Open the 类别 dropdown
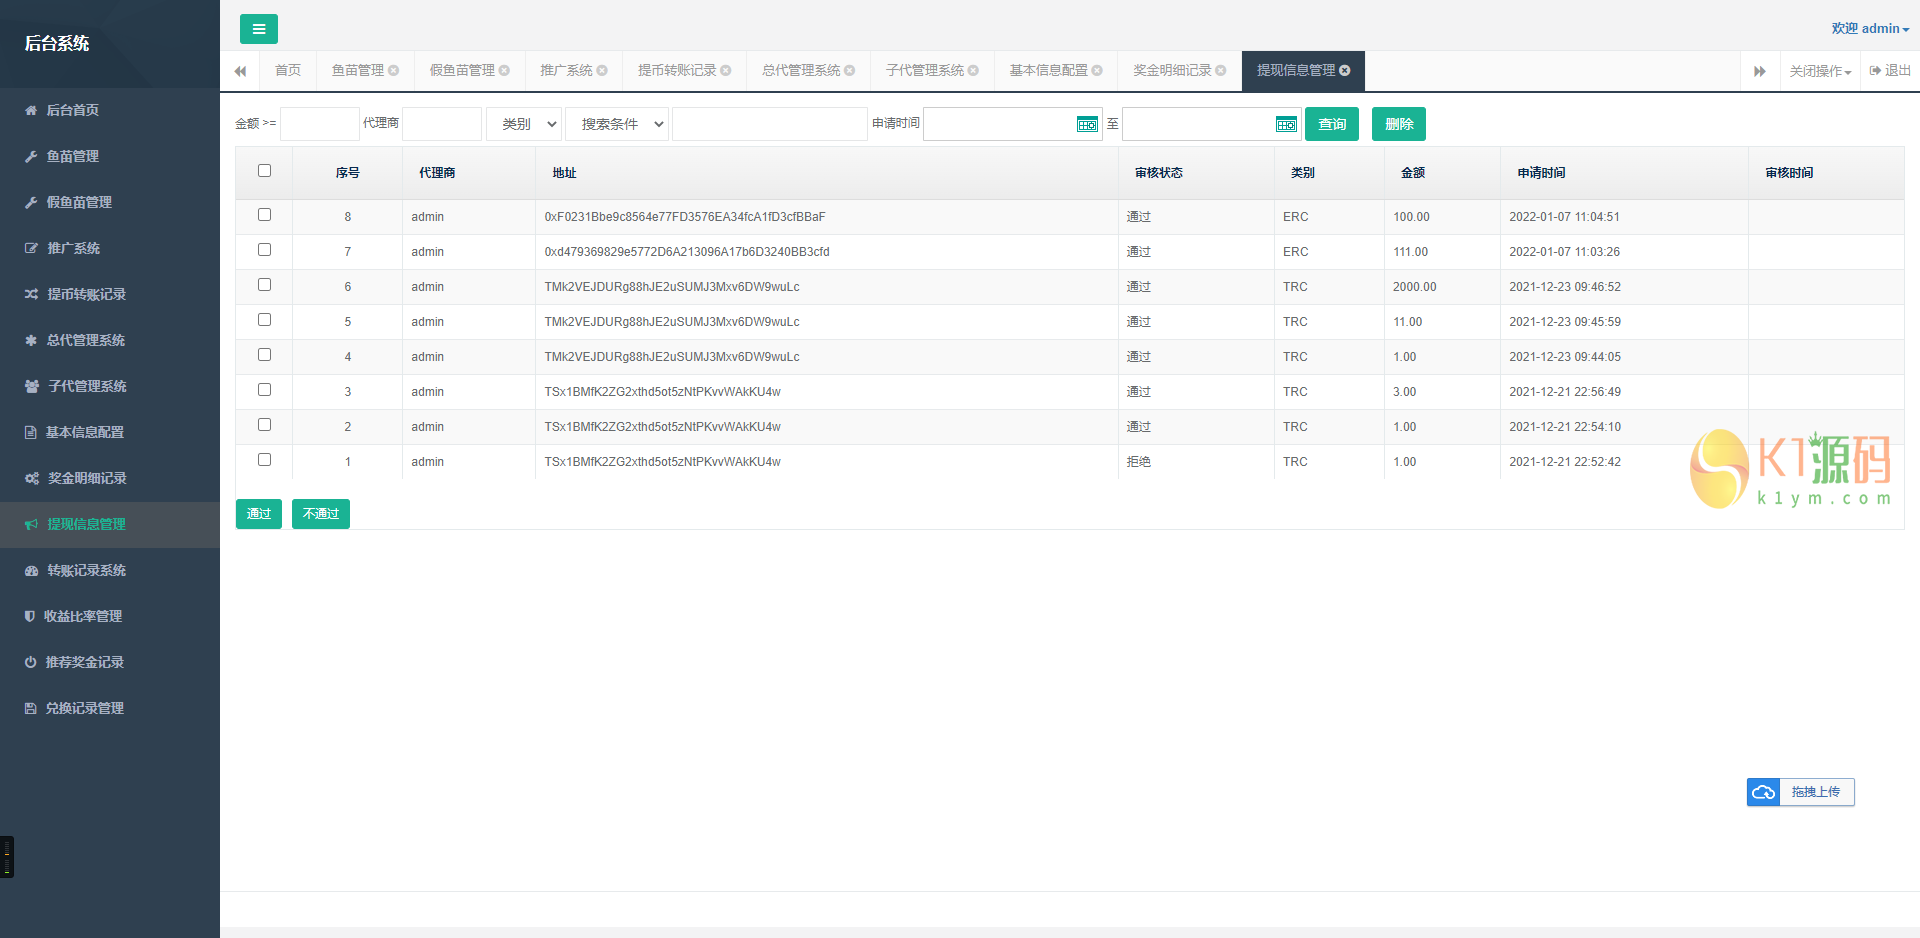 click(x=524, y=124)
